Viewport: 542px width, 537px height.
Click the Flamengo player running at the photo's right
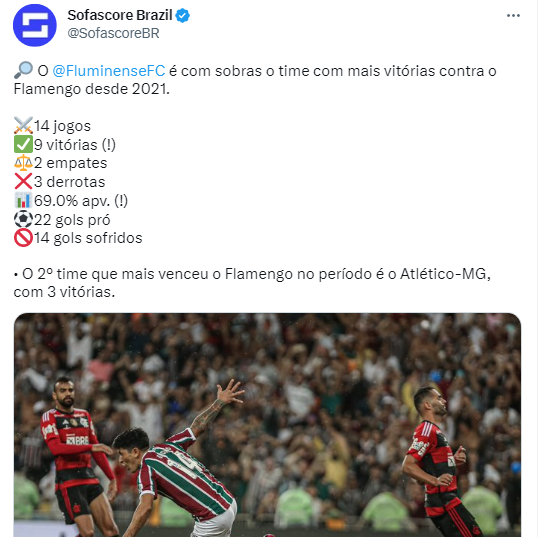441,461
